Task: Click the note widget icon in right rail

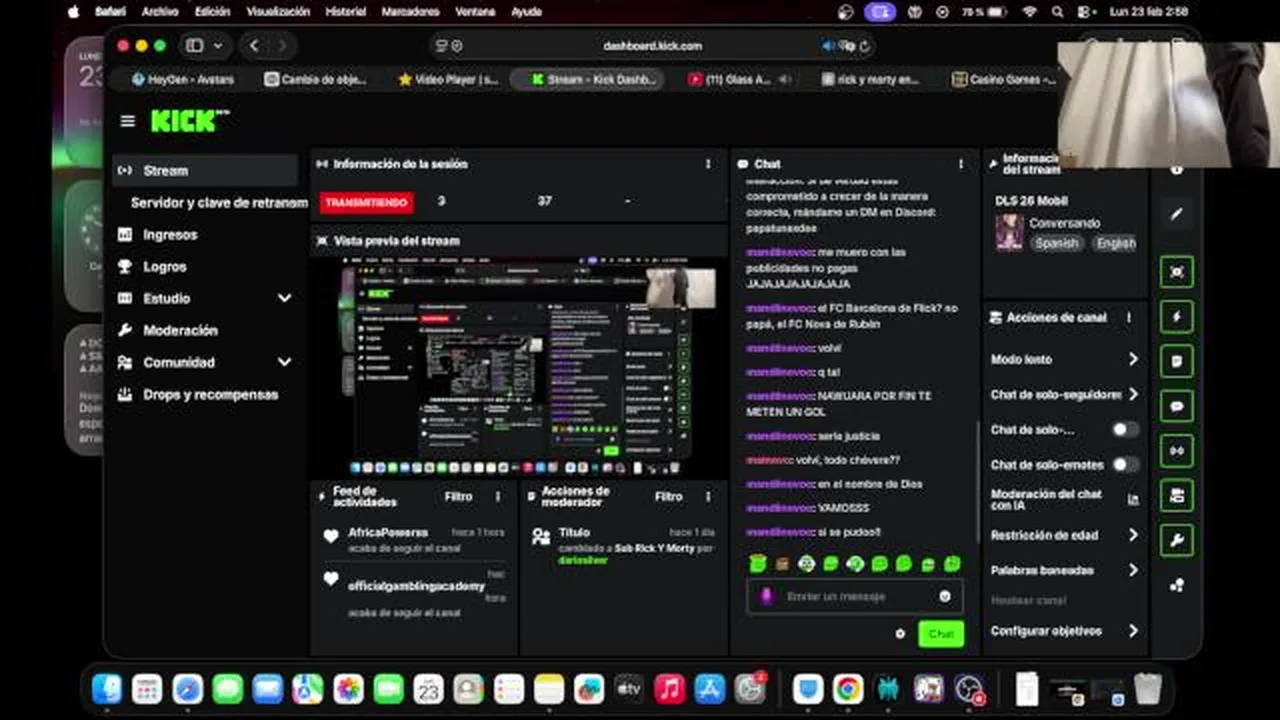Action: point(1177,361)
